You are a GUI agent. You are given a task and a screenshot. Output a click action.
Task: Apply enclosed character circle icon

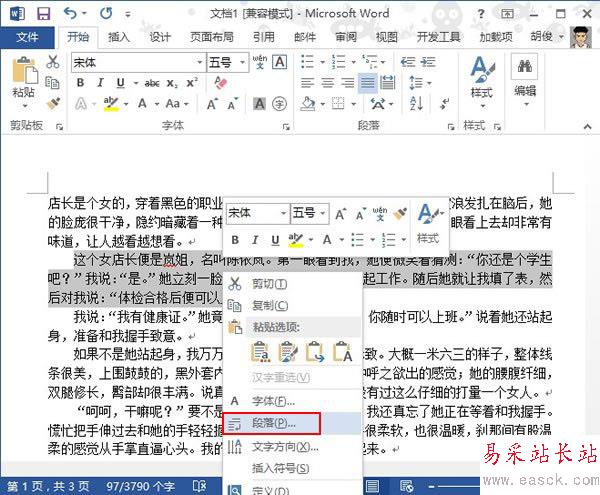279,104
